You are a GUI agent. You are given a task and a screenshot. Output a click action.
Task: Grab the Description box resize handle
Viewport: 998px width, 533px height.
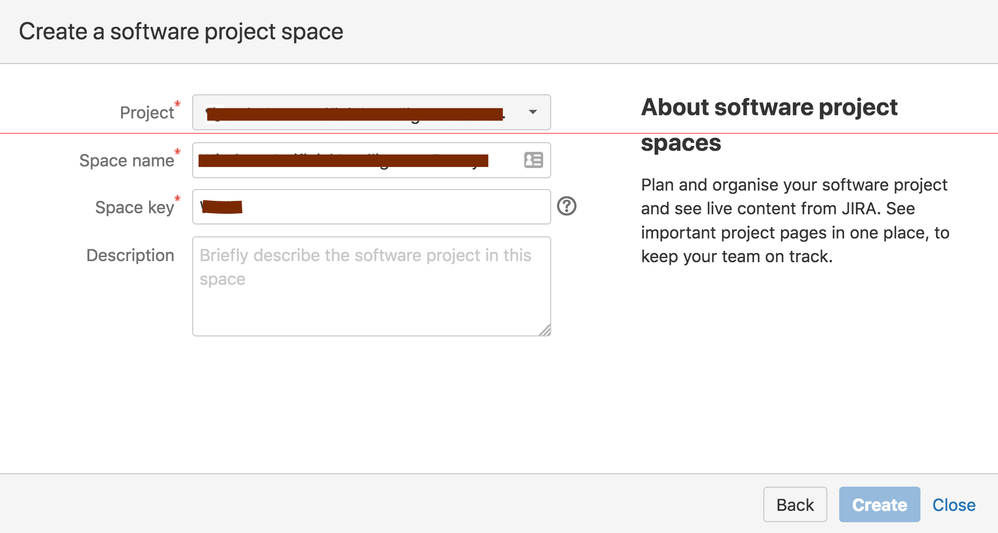pyautogui.click(x=545, y=330)
